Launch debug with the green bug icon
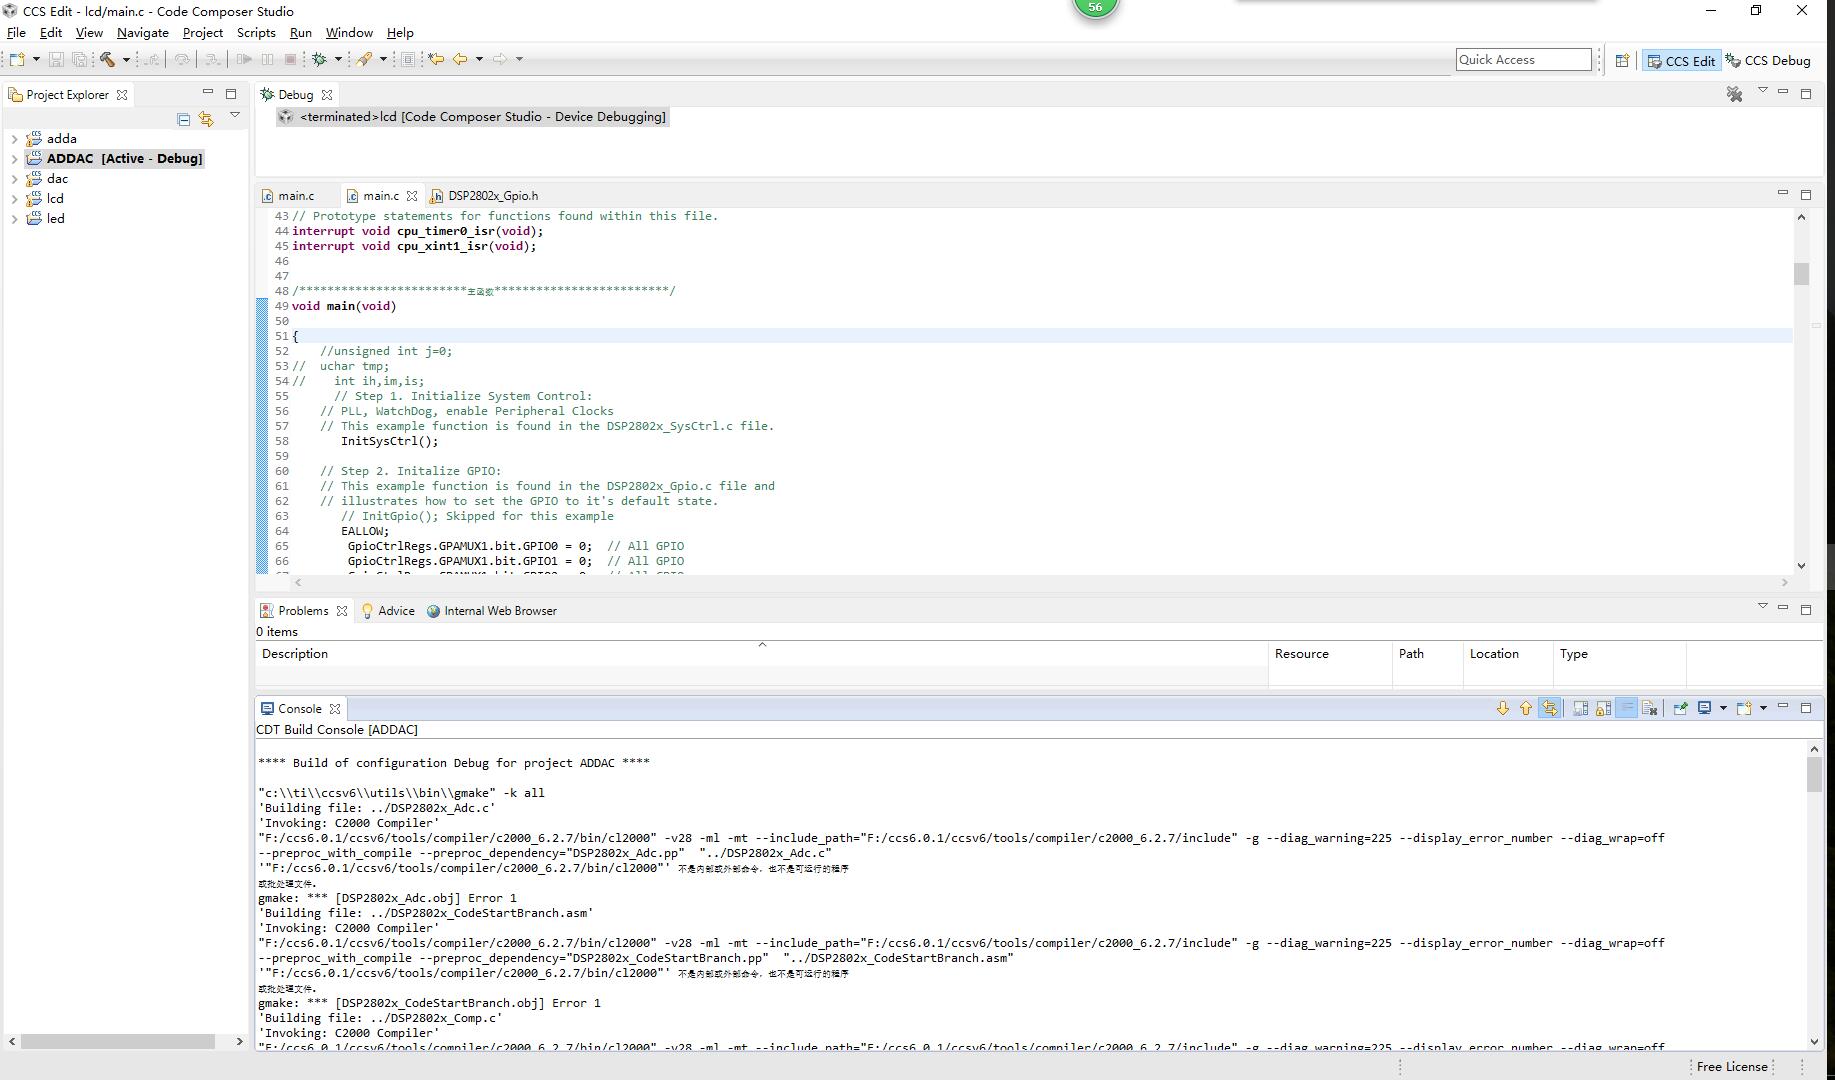1835x1080 pixels. [x=320, y=59]
